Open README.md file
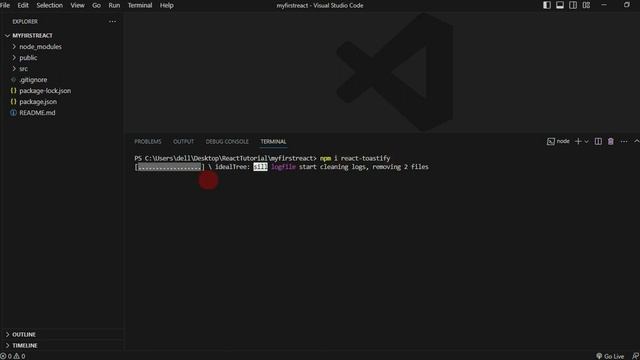 coord(37,113)
